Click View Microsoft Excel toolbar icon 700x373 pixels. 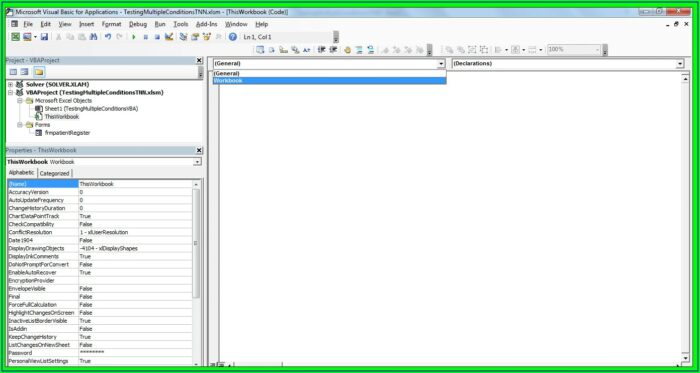[16, 37]
